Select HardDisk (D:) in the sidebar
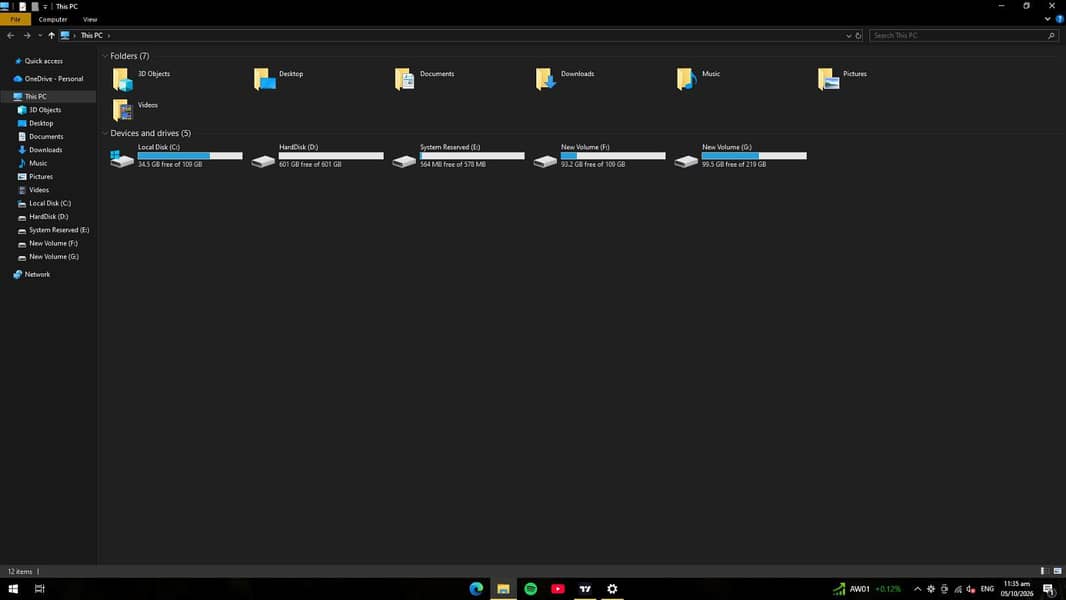 pos(48,217)
